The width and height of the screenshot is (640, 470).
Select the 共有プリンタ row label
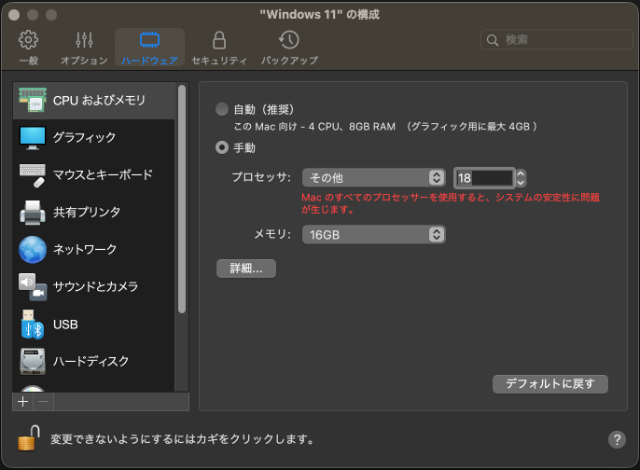tap(87, 212)
